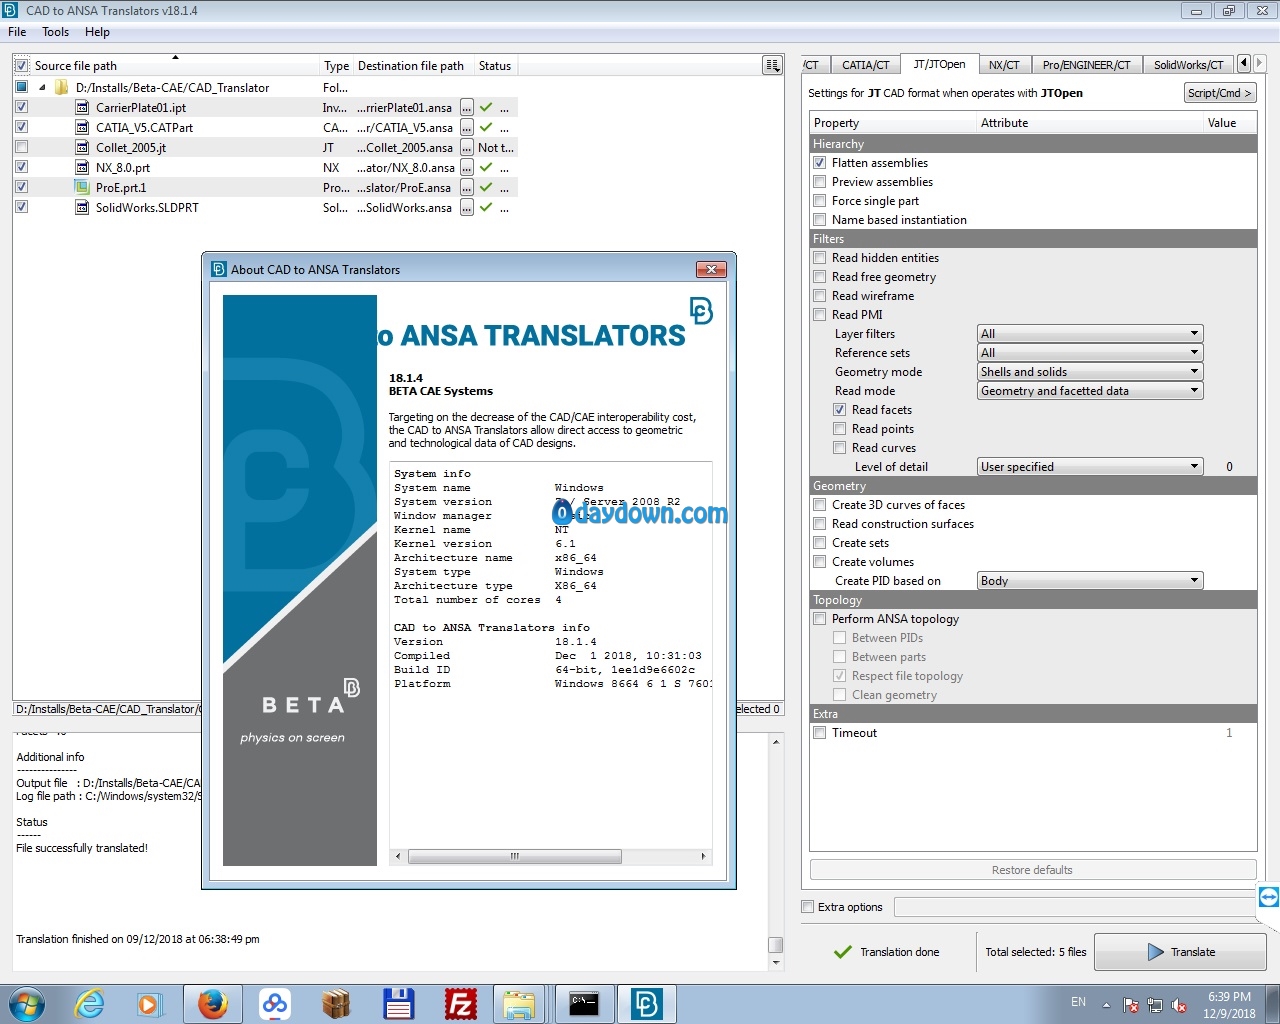Click the green success checkmark for NX_8.0.prt
The height and width of the screenshot is (1024, 1280).
pyautogui.click(x=486, y=167)
